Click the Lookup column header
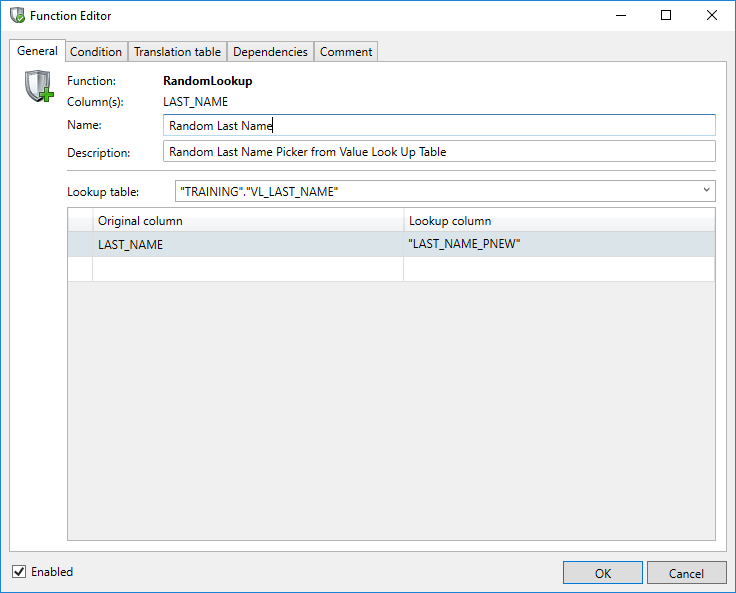736x593 pixels. coord(558,220)
